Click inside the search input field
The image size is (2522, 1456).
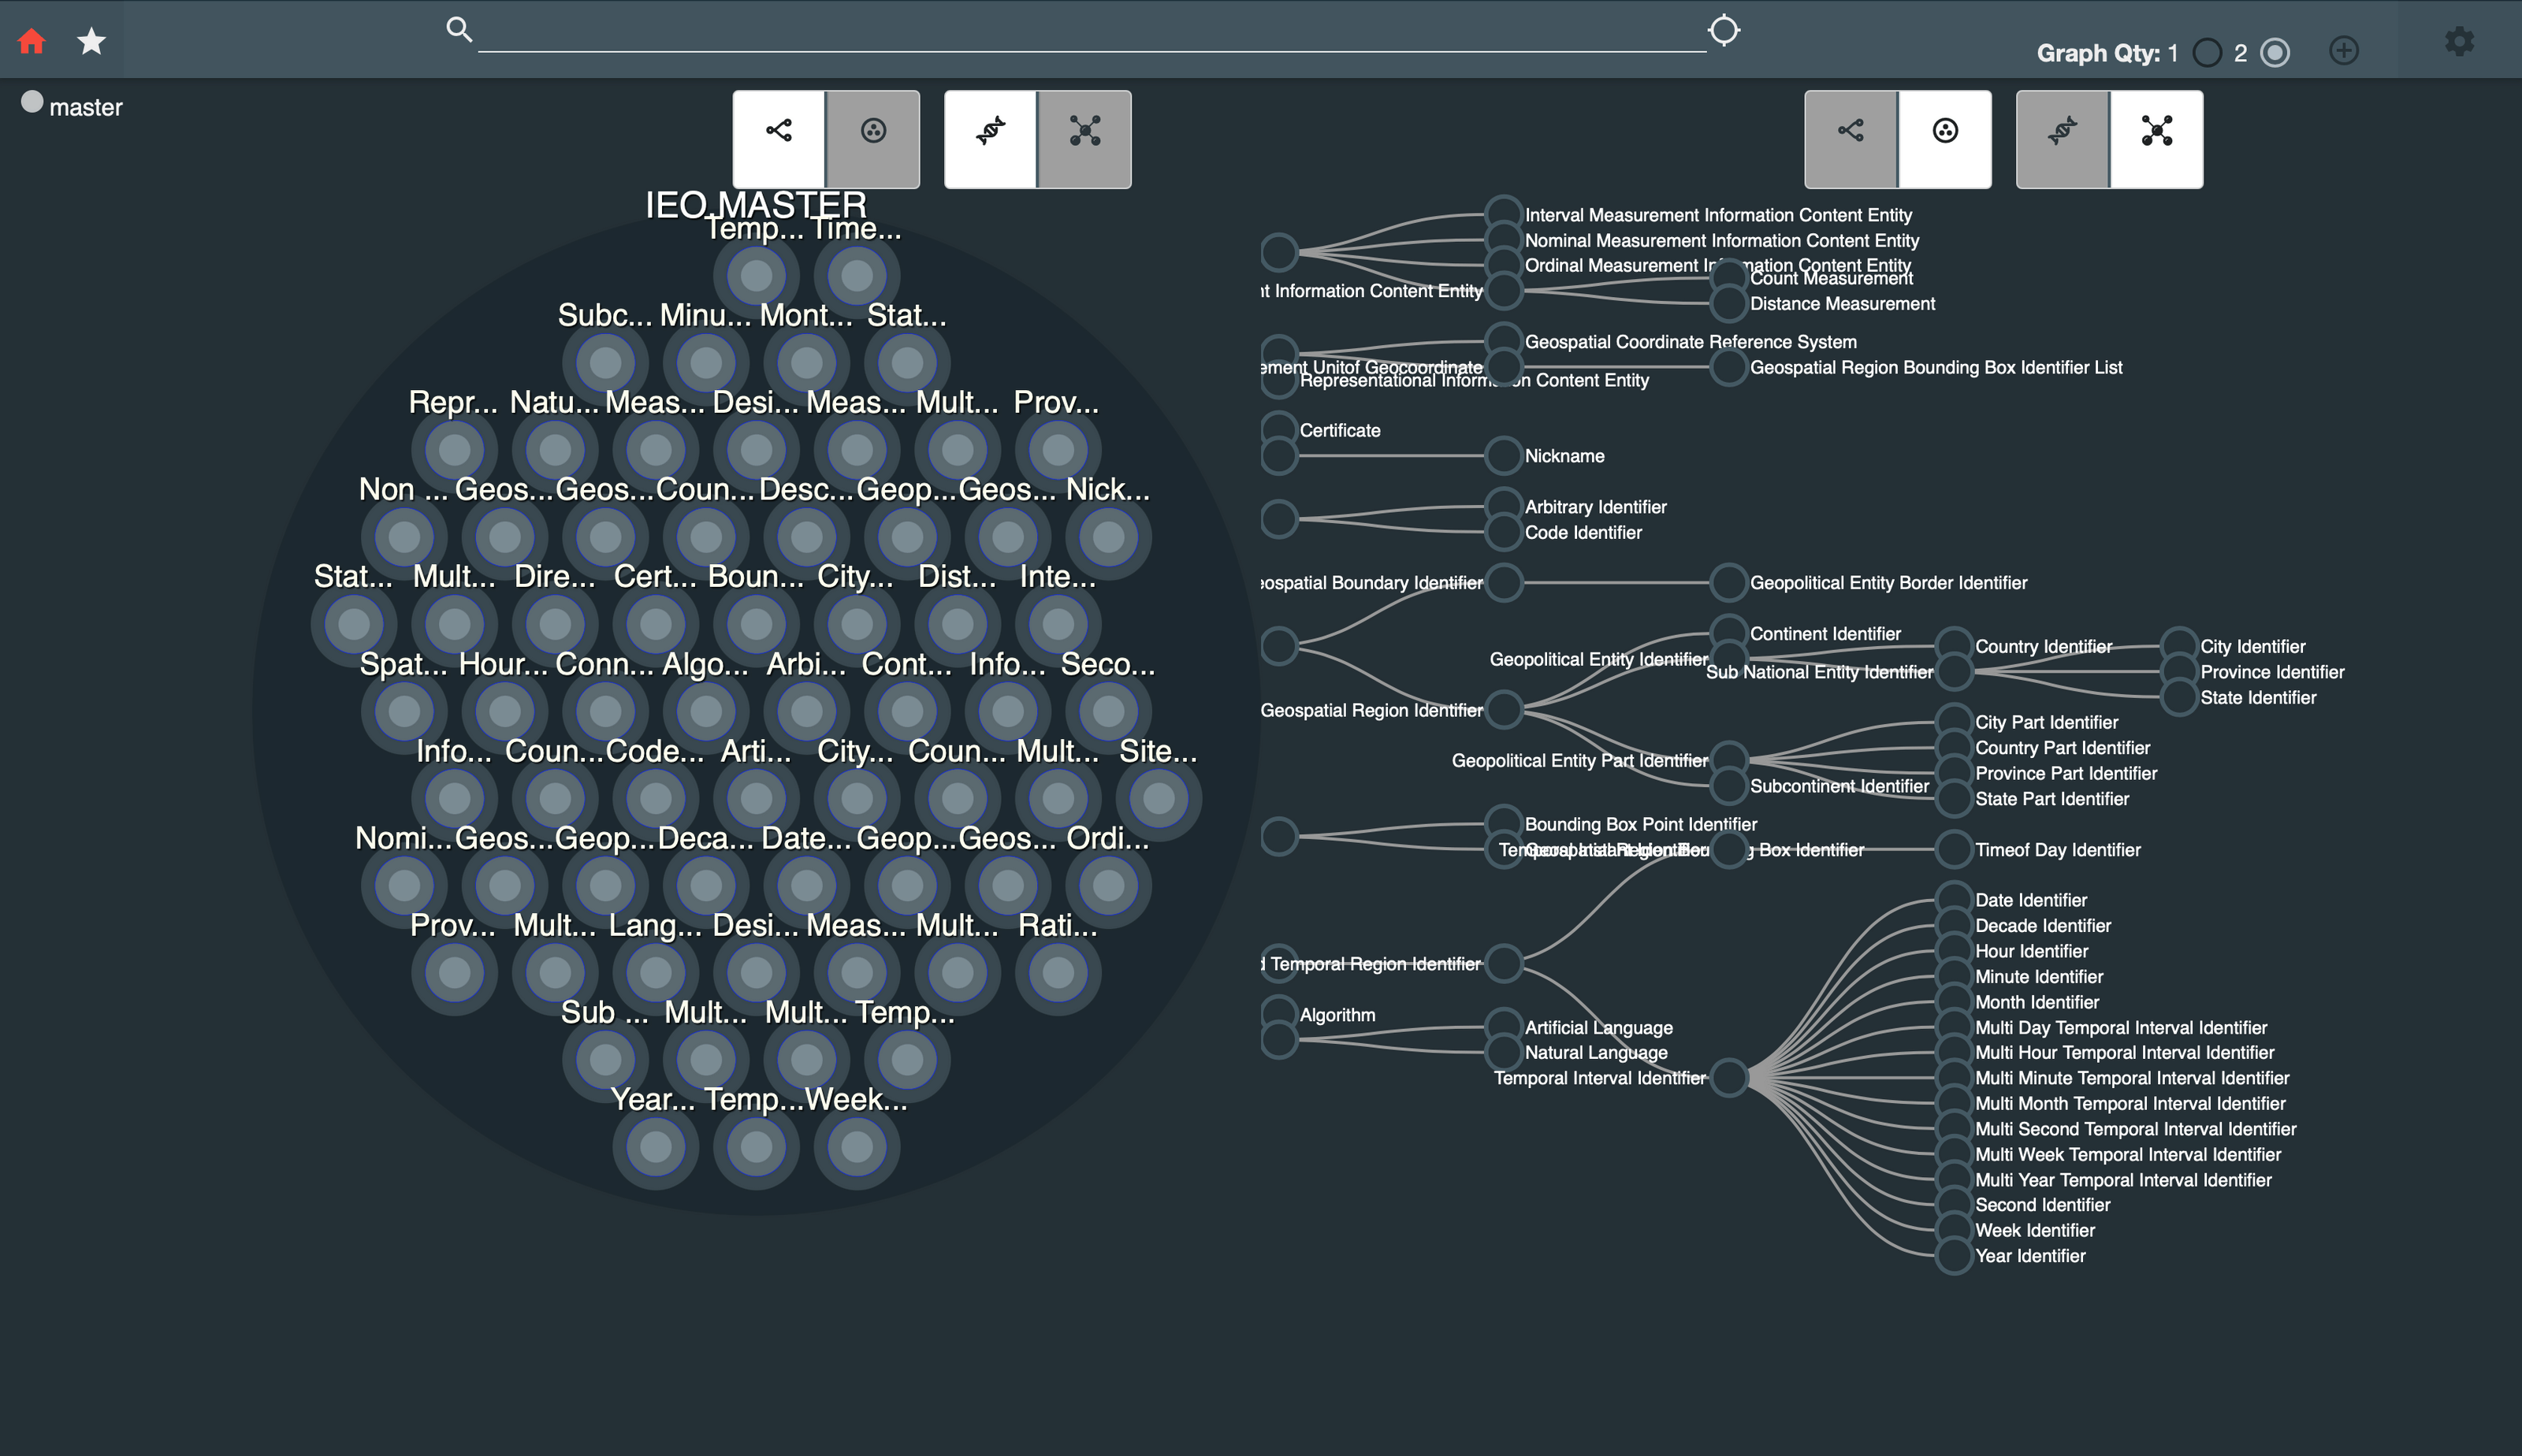(x=1090, y=35)
